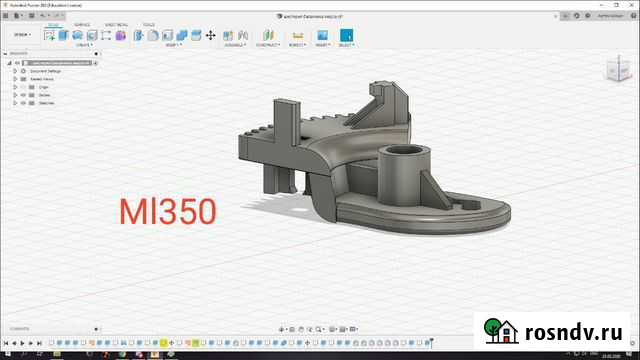The image size is (640, 360).
Task: Switch to the Surface tab
Action: click(82, 25)
